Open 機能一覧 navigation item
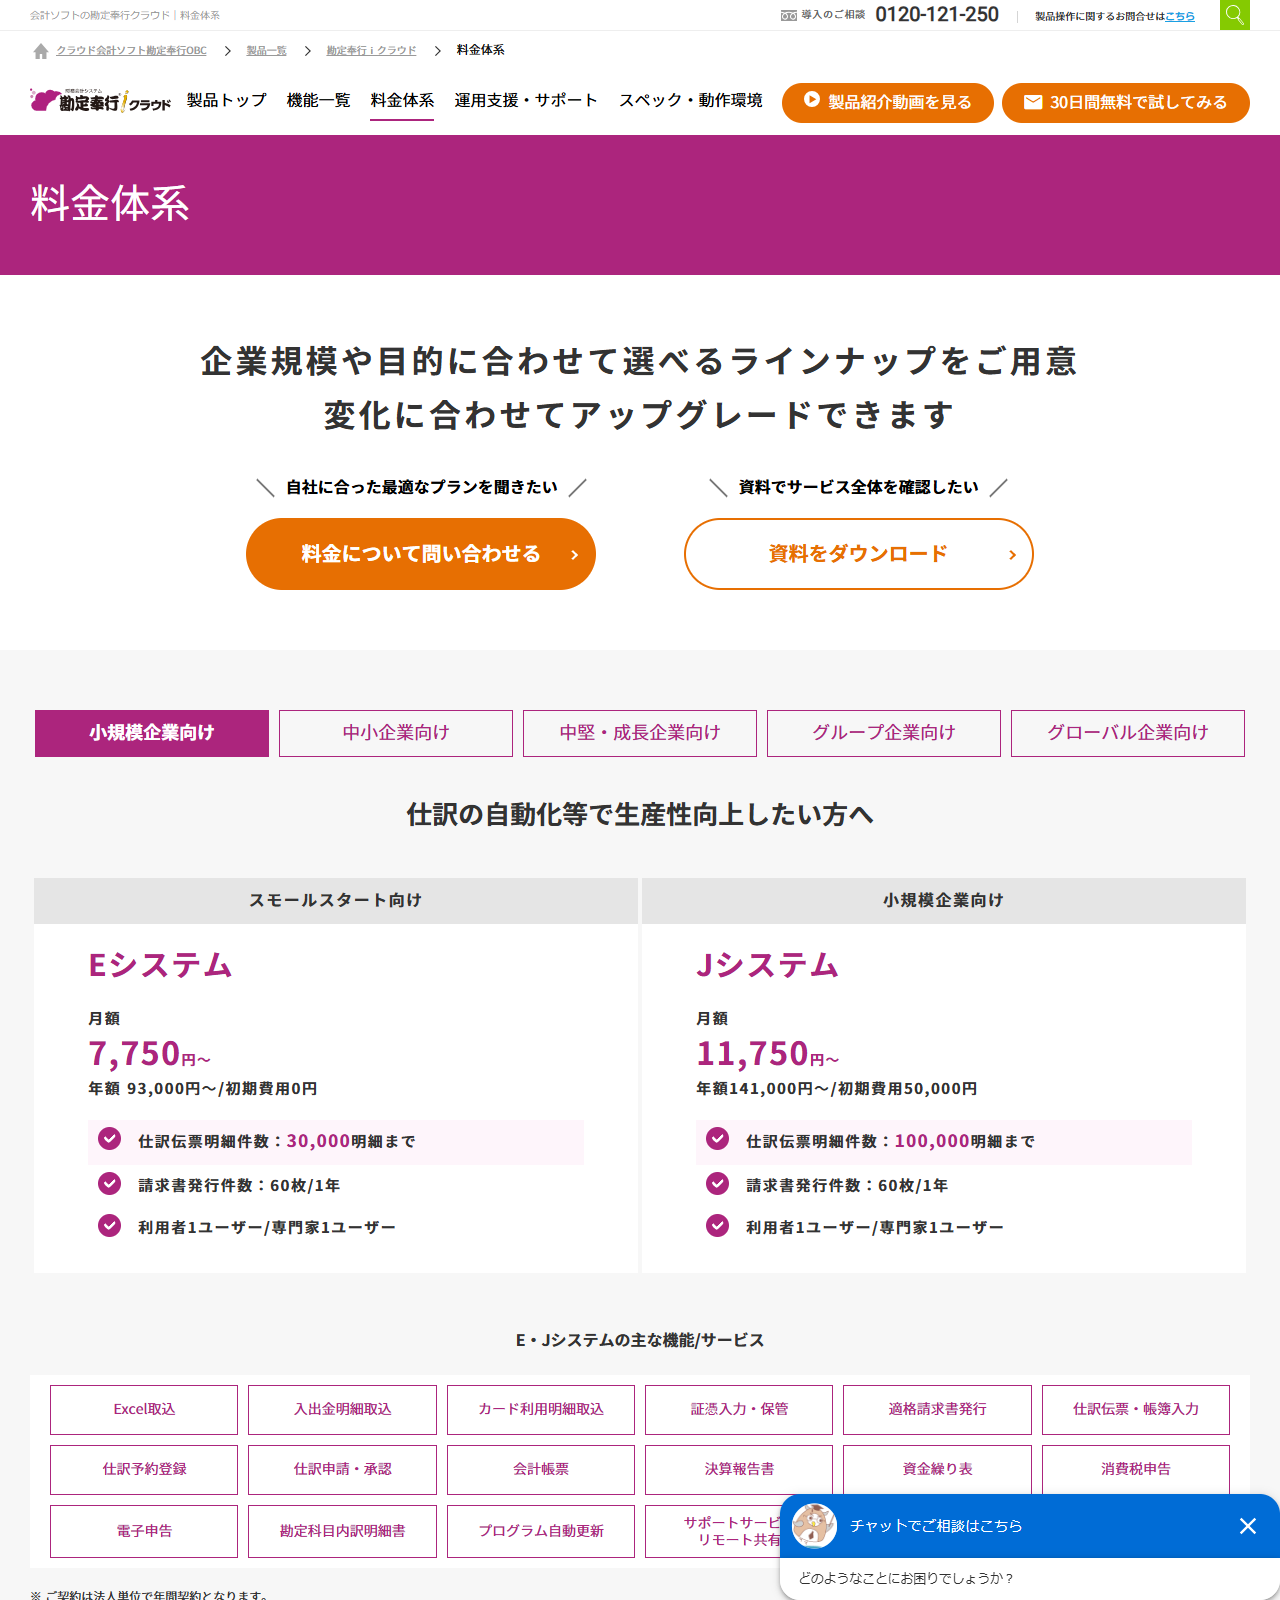 click(x=318, y=100)
